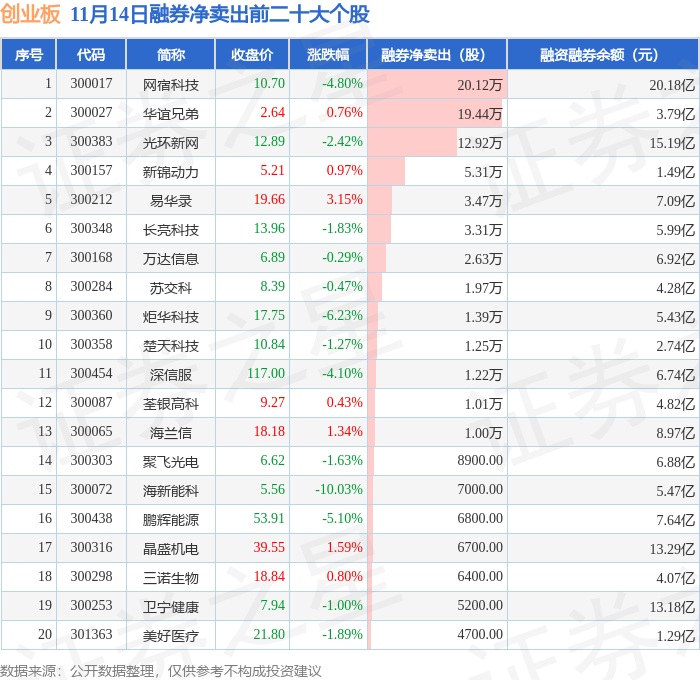This screenshot has height=680, width=700.
Task: Click closing price 2.64
Action: (272, 113)
